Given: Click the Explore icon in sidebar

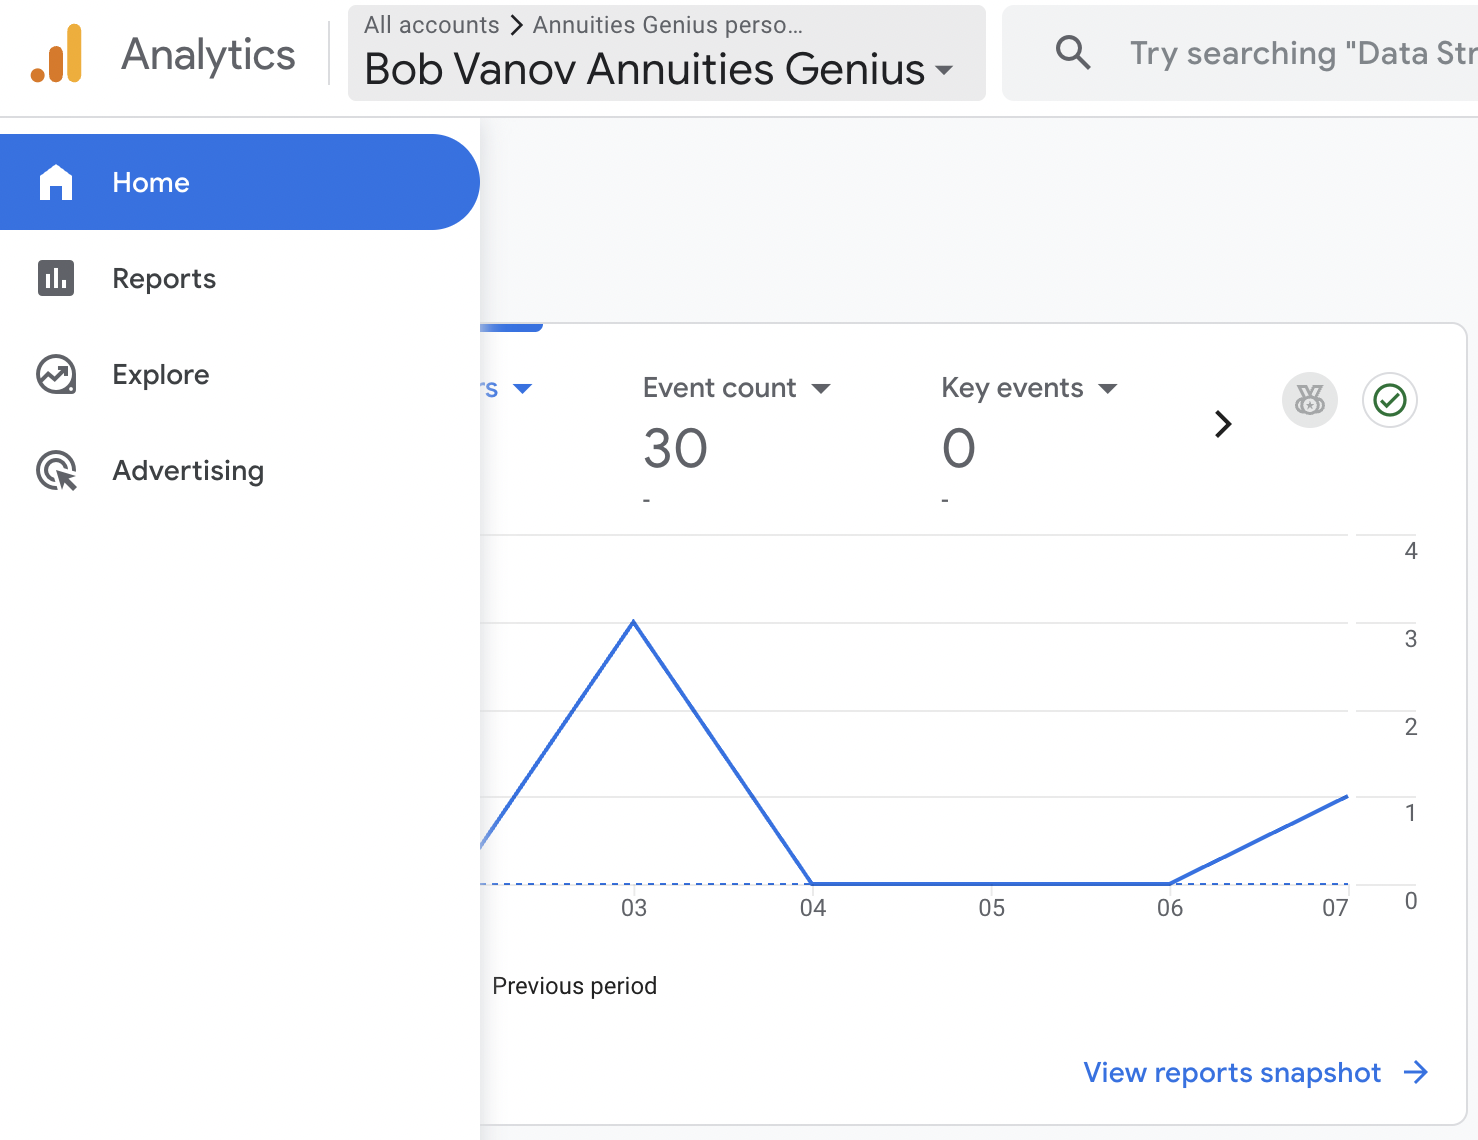Looking at the screenshot, I should pyautogui.click(x=56, y=375).
